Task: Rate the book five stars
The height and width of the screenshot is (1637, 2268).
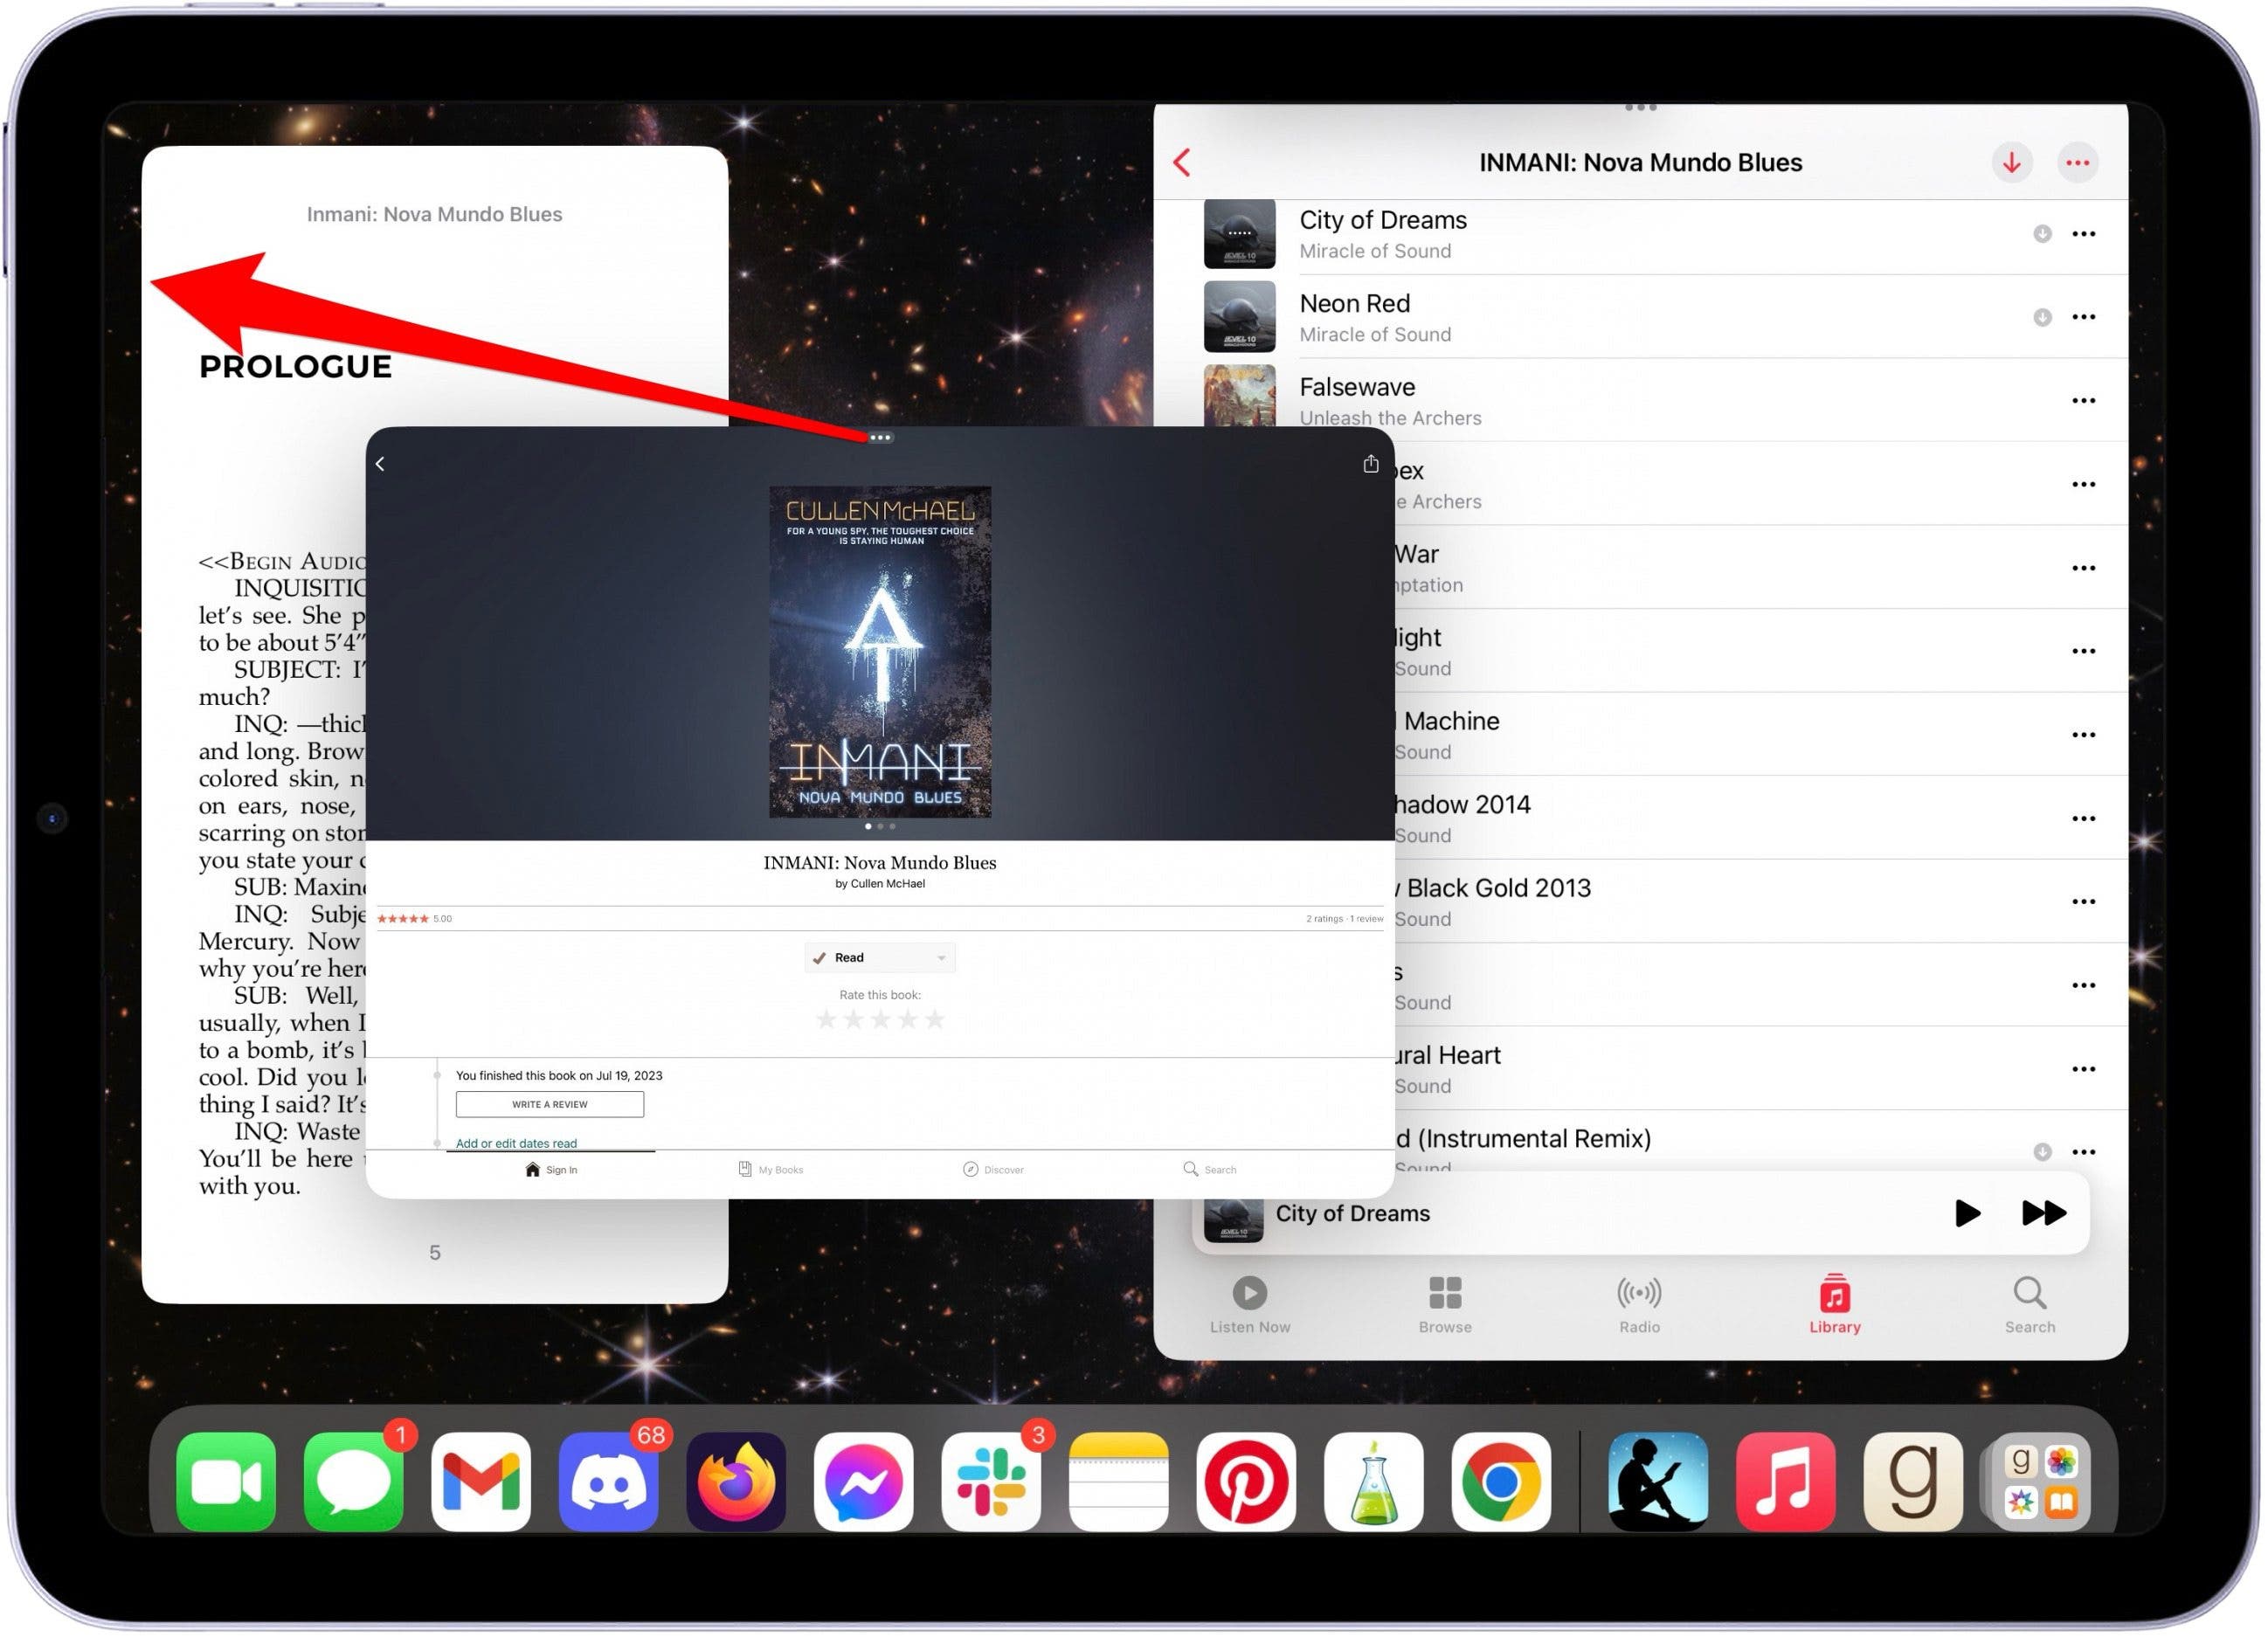Action: pyautogui.click(x=934, y=1019)
